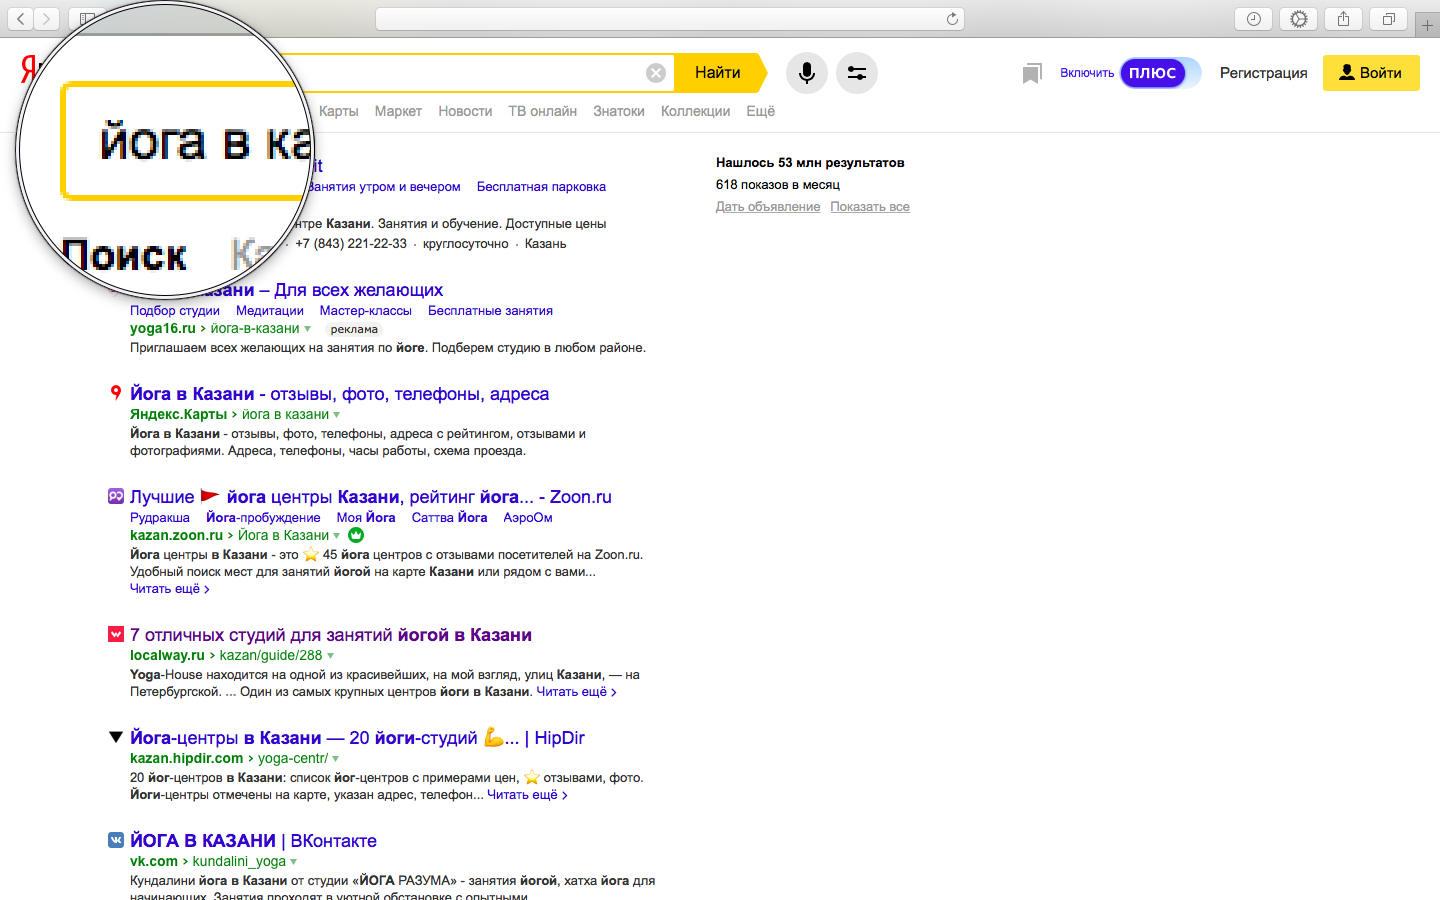Image resolution: width=1440 pixels, height=900 pixels.
Task: Switch to Карты tab
Action: click(339, 111)
